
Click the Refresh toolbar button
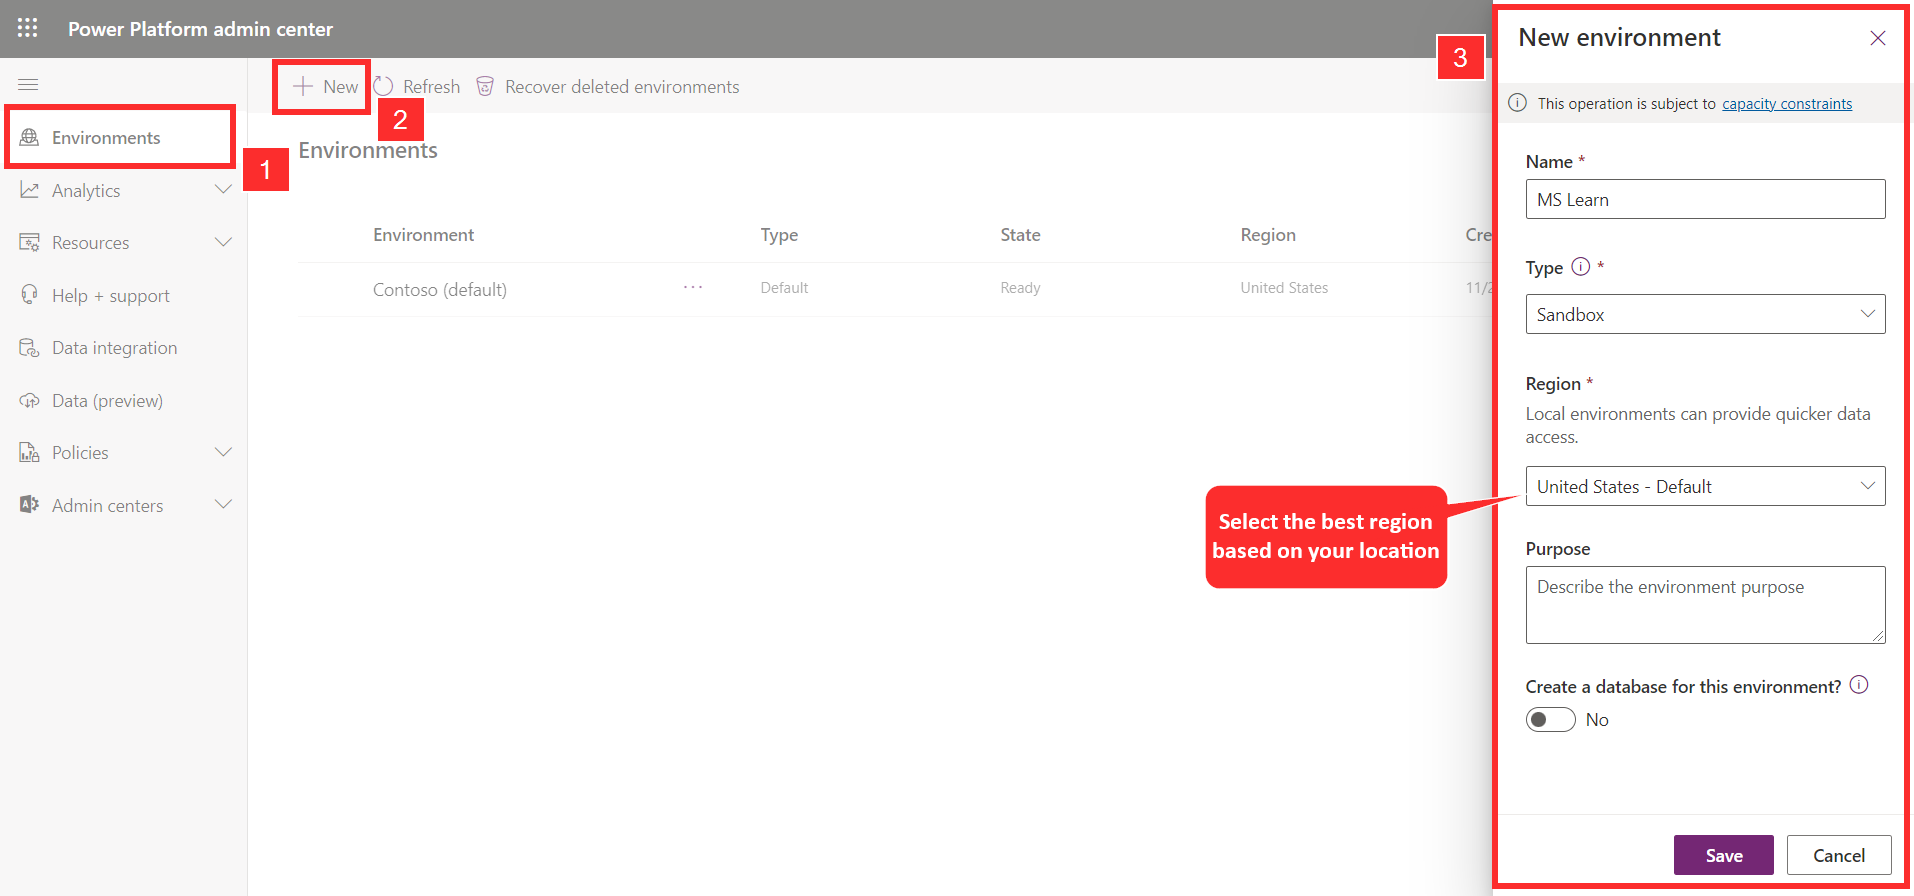[x=417, y=86]
